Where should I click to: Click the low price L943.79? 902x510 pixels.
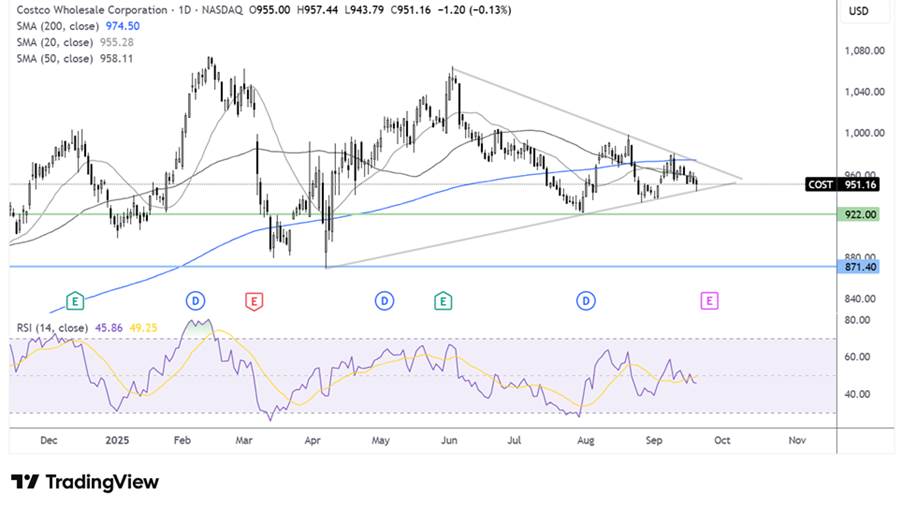pos(364,10)
